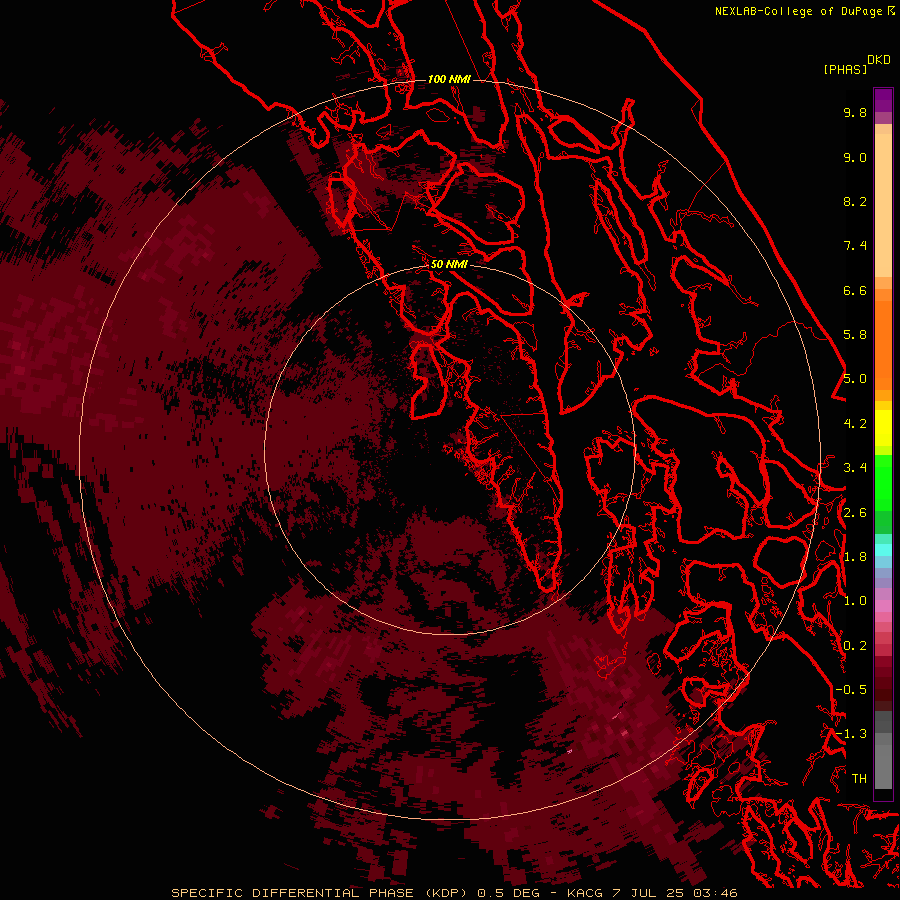
Task: Click the -0.5 scale value
Action: [851, 690]
